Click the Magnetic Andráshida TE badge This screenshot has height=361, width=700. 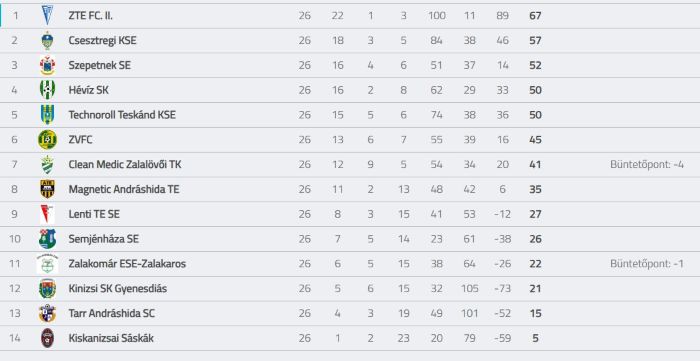coord(47,189)
